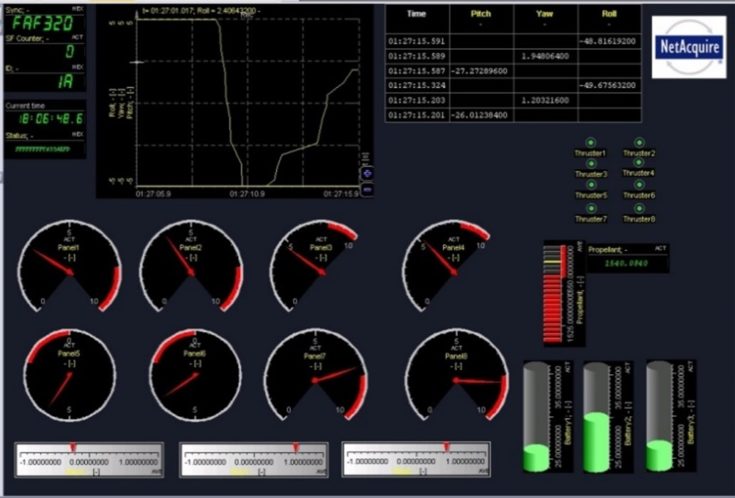The image size is (735, 498).
Task: Click the Battery3 cylinder level gauge
Action: click(660, 416)
